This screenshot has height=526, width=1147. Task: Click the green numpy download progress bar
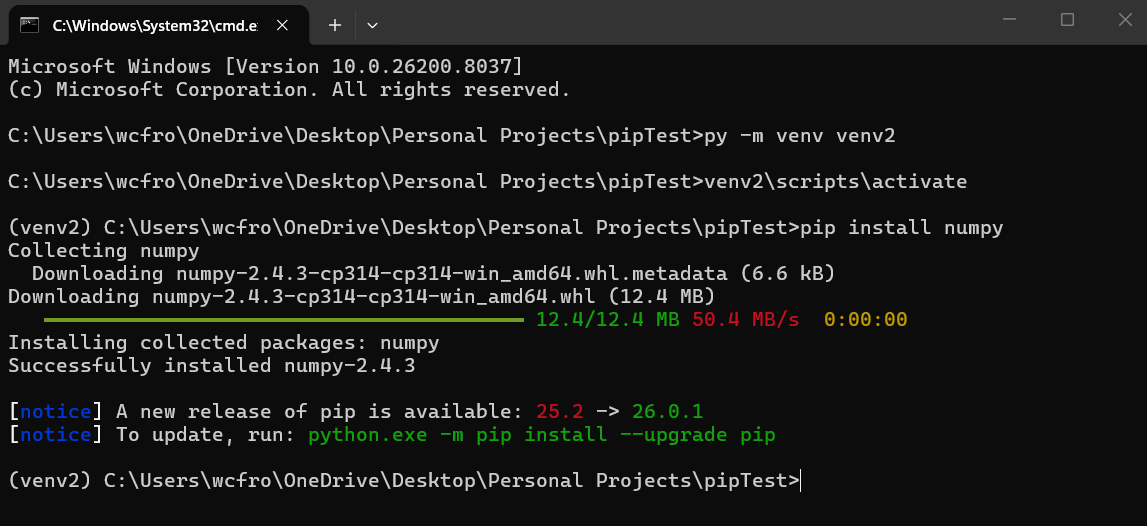283,320
